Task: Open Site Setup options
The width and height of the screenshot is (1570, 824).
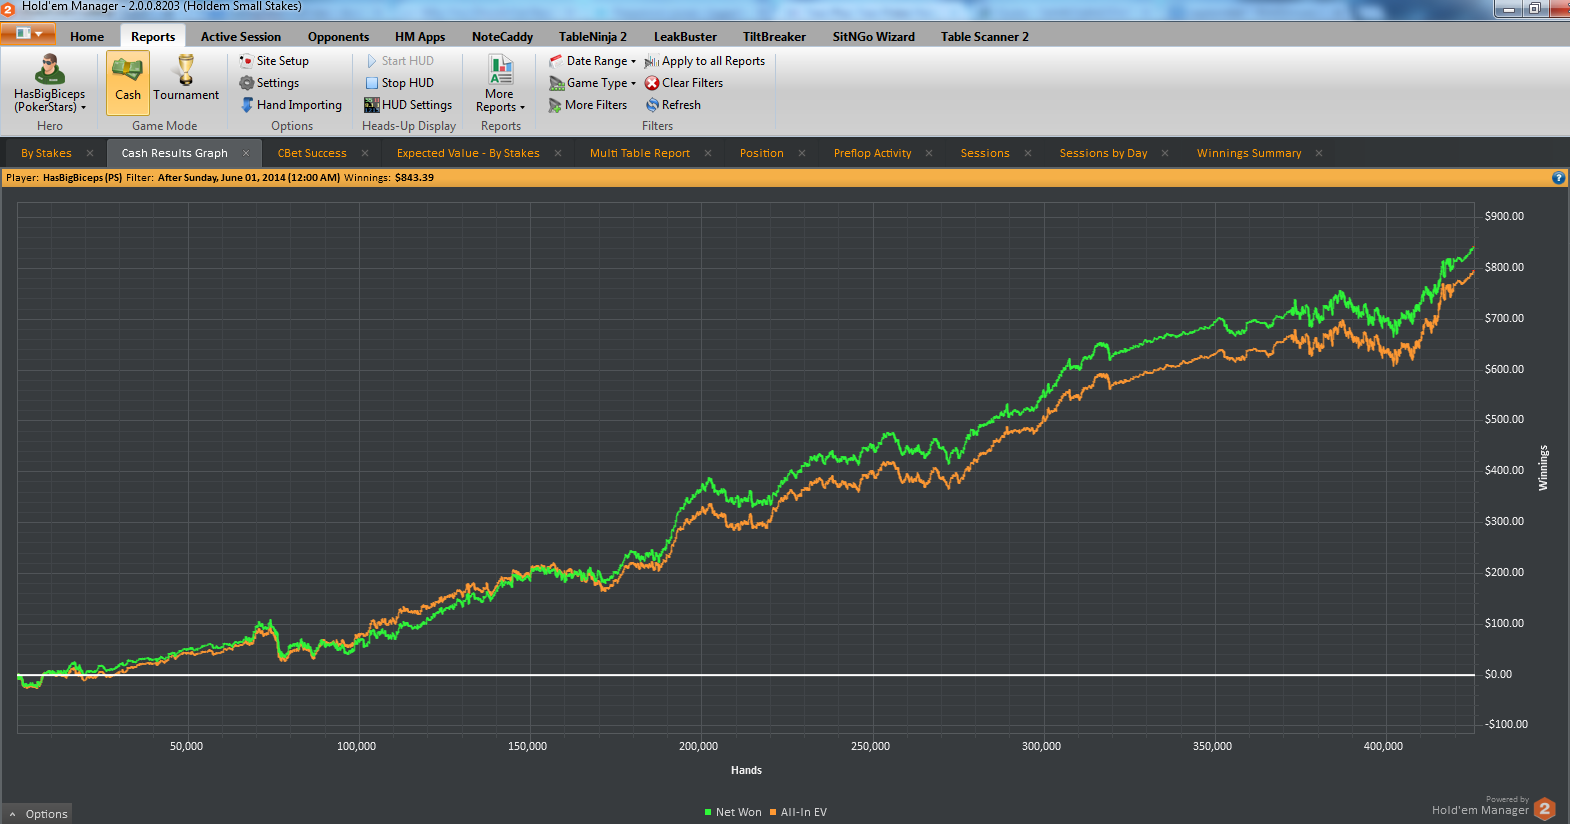Action: (x=273, y=61)
